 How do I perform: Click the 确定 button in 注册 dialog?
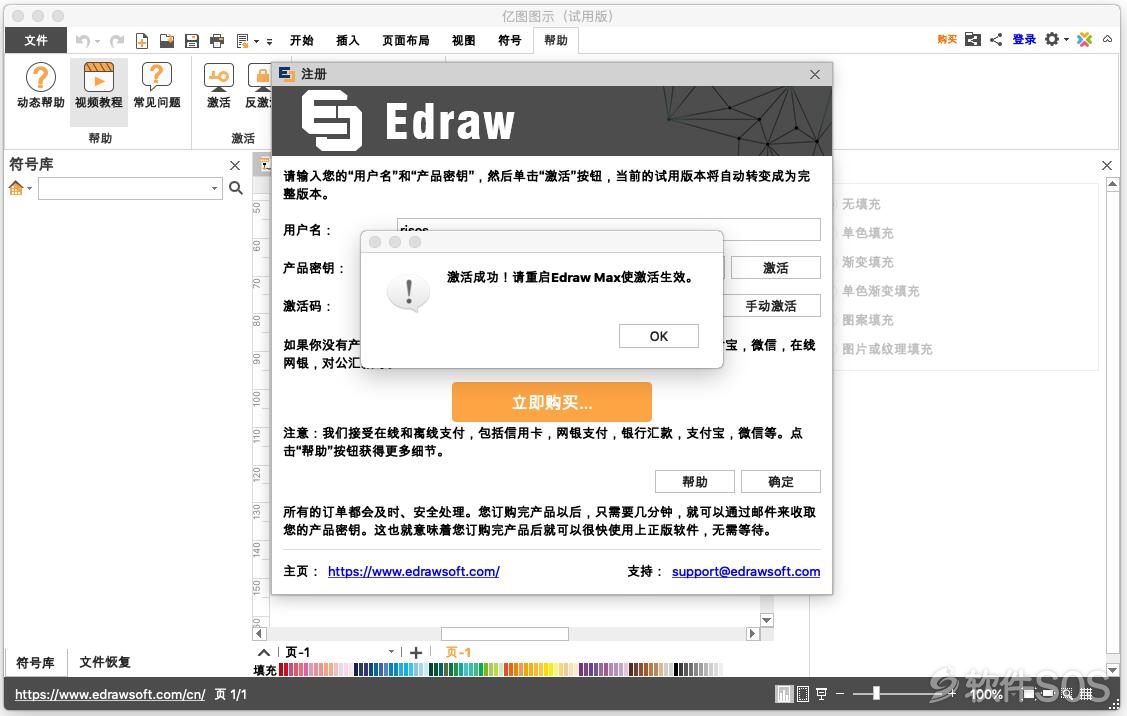tap(781, 481)
